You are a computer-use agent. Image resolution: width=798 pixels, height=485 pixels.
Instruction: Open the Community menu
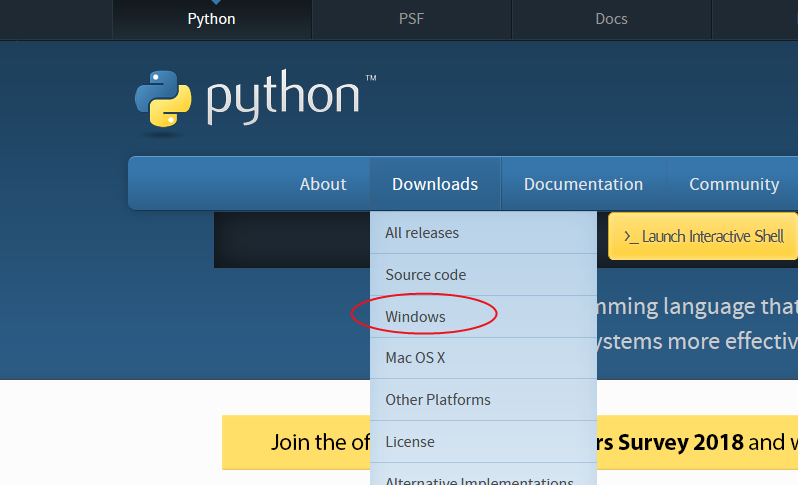coord(734,184)
